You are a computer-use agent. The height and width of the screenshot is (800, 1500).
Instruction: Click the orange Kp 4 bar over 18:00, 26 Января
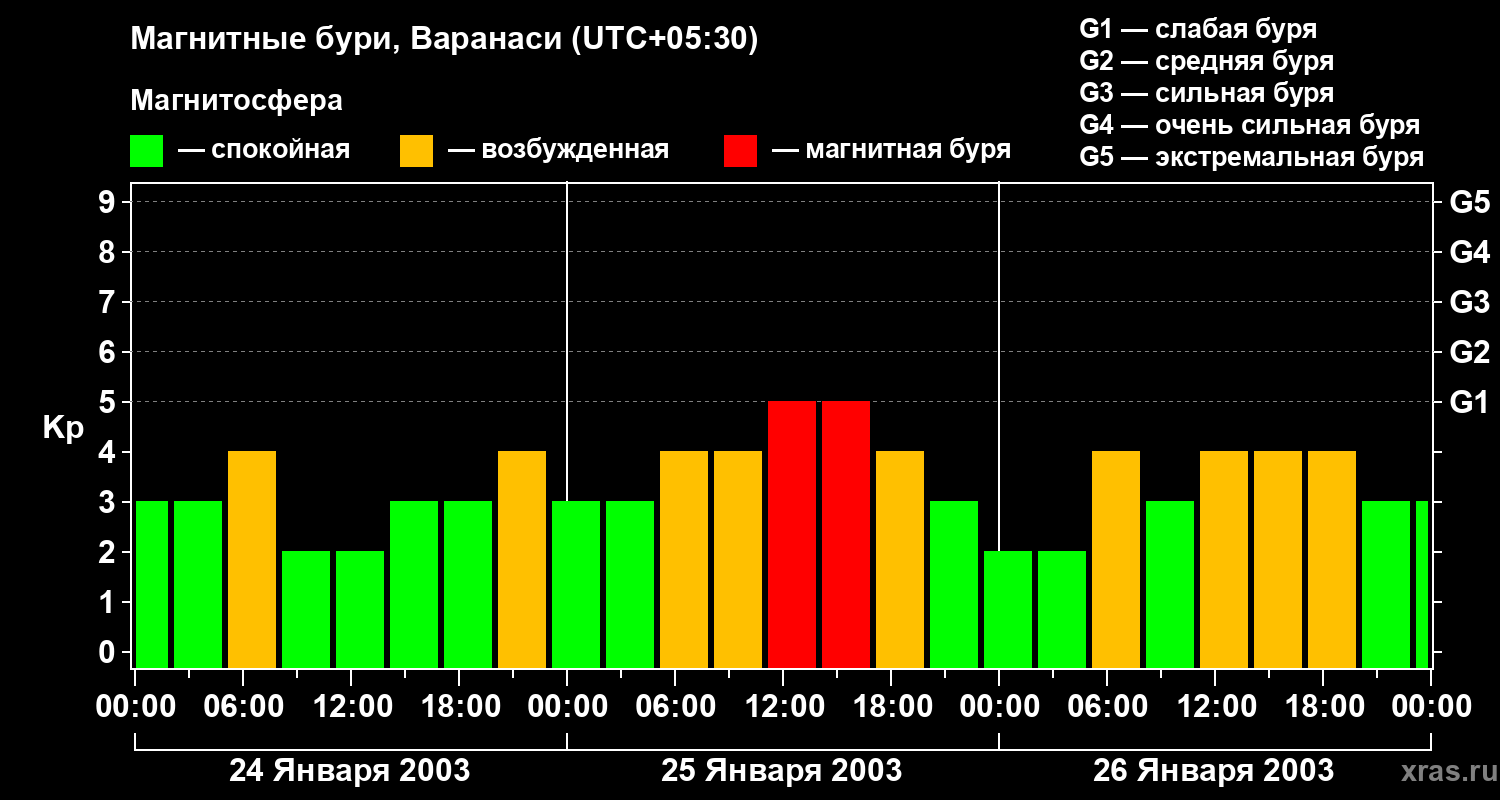(1332, 559)
